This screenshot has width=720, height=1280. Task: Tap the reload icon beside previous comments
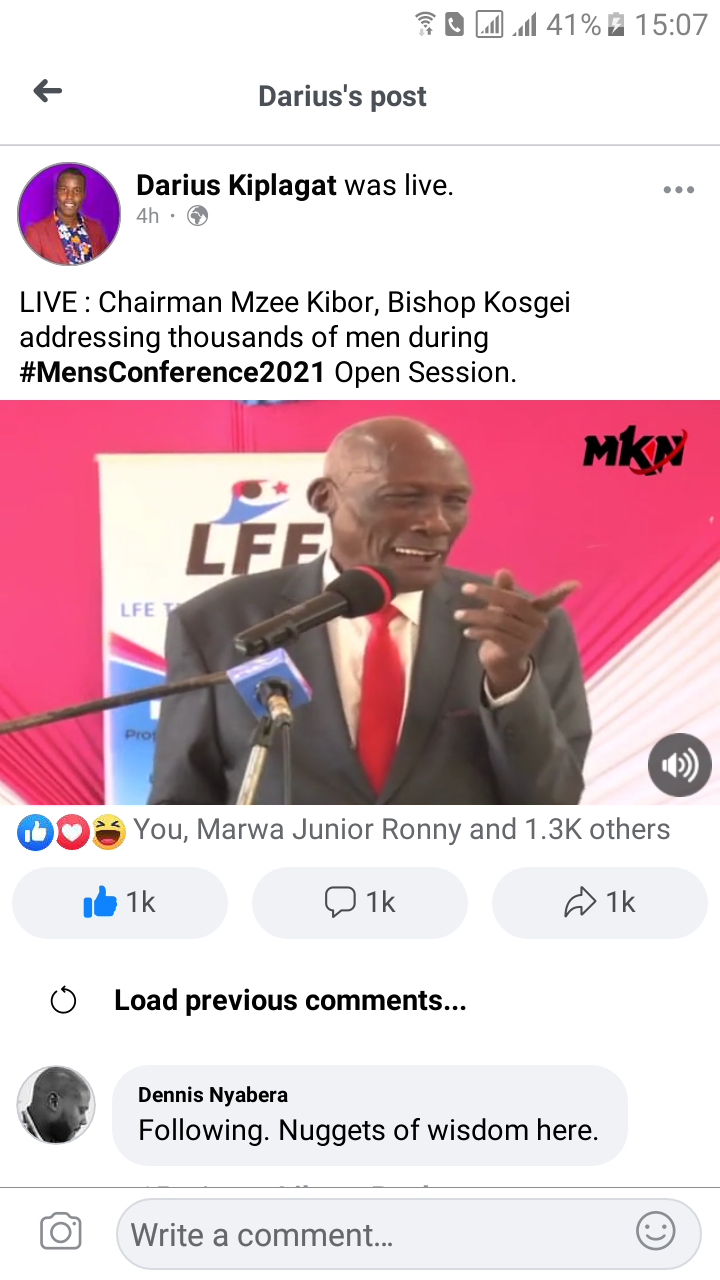point(63,1000)
